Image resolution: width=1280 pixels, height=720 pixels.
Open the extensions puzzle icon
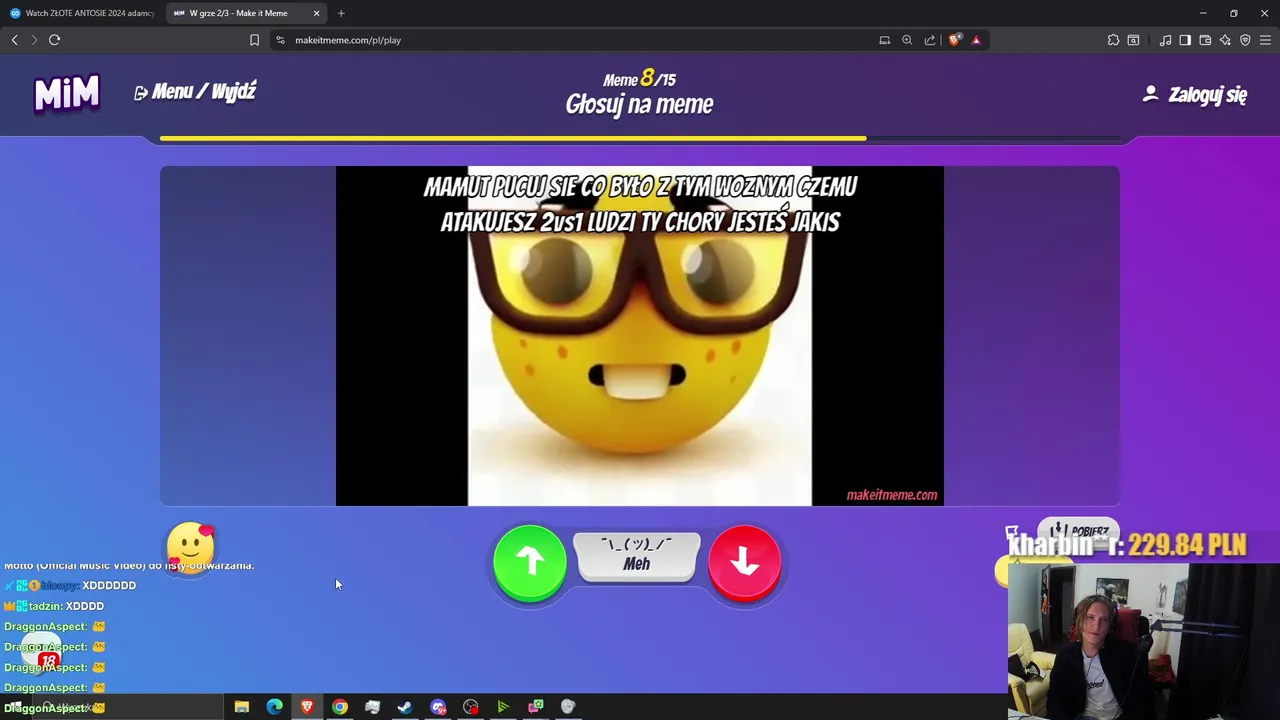point(1113,40)
